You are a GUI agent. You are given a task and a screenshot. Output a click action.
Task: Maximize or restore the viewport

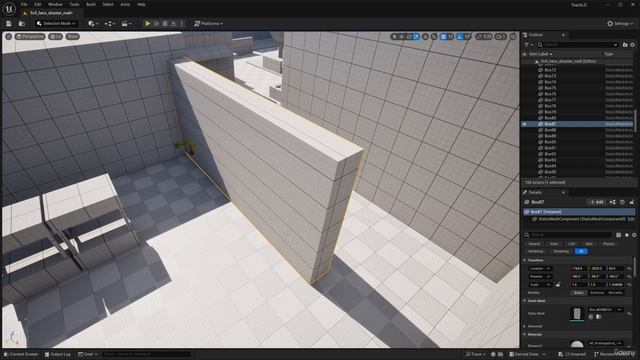click(x=513, y=37)
